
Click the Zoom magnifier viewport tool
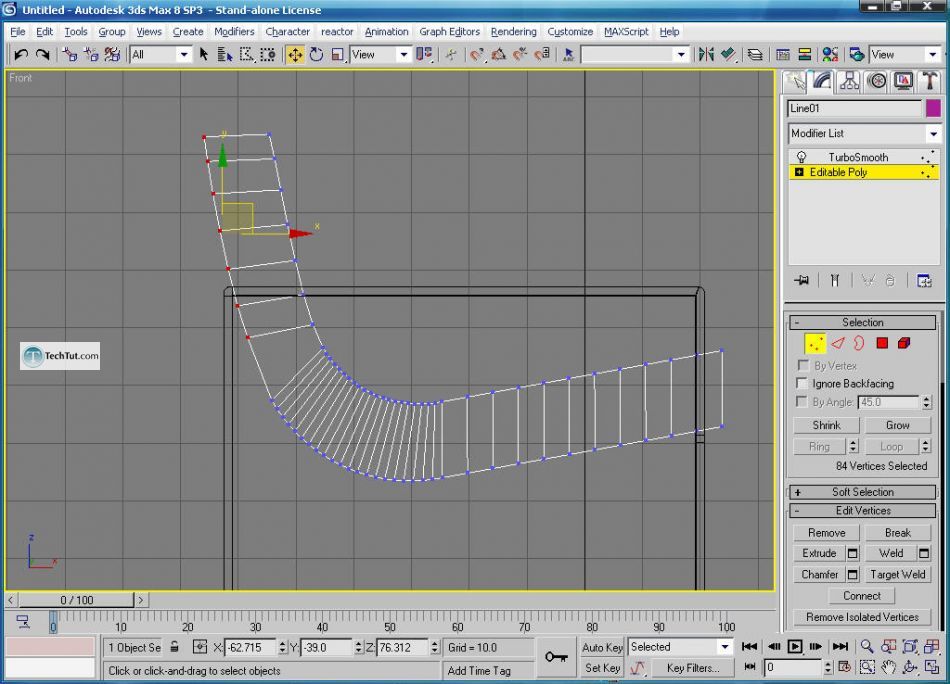point(867,647)
